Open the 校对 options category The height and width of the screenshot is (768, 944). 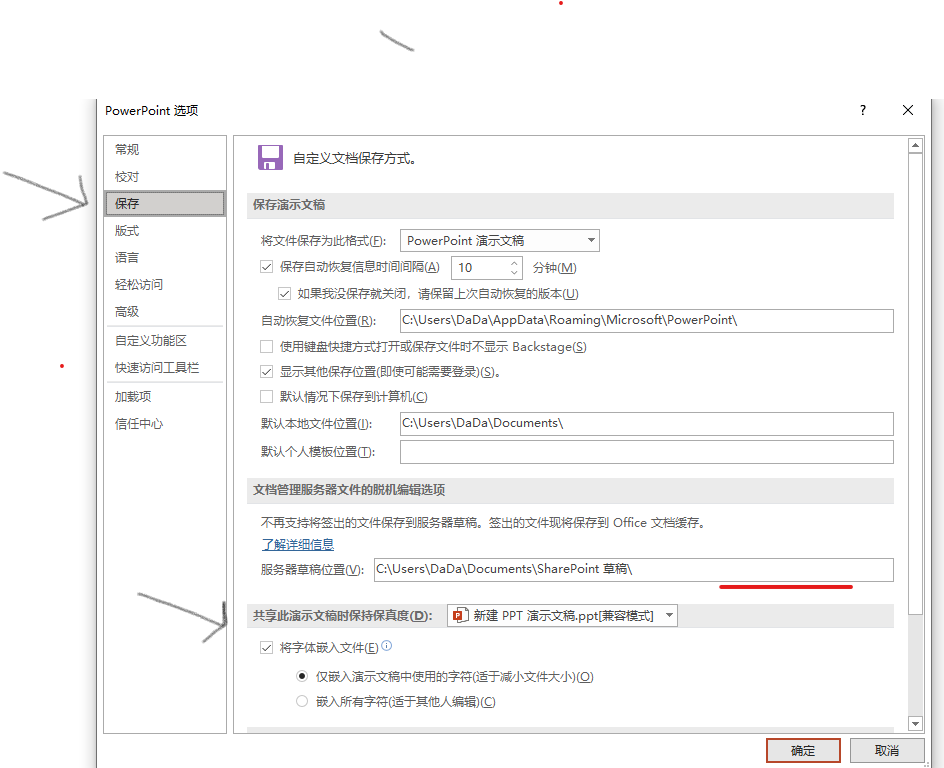pyautogui.click(x=127, y=177)
